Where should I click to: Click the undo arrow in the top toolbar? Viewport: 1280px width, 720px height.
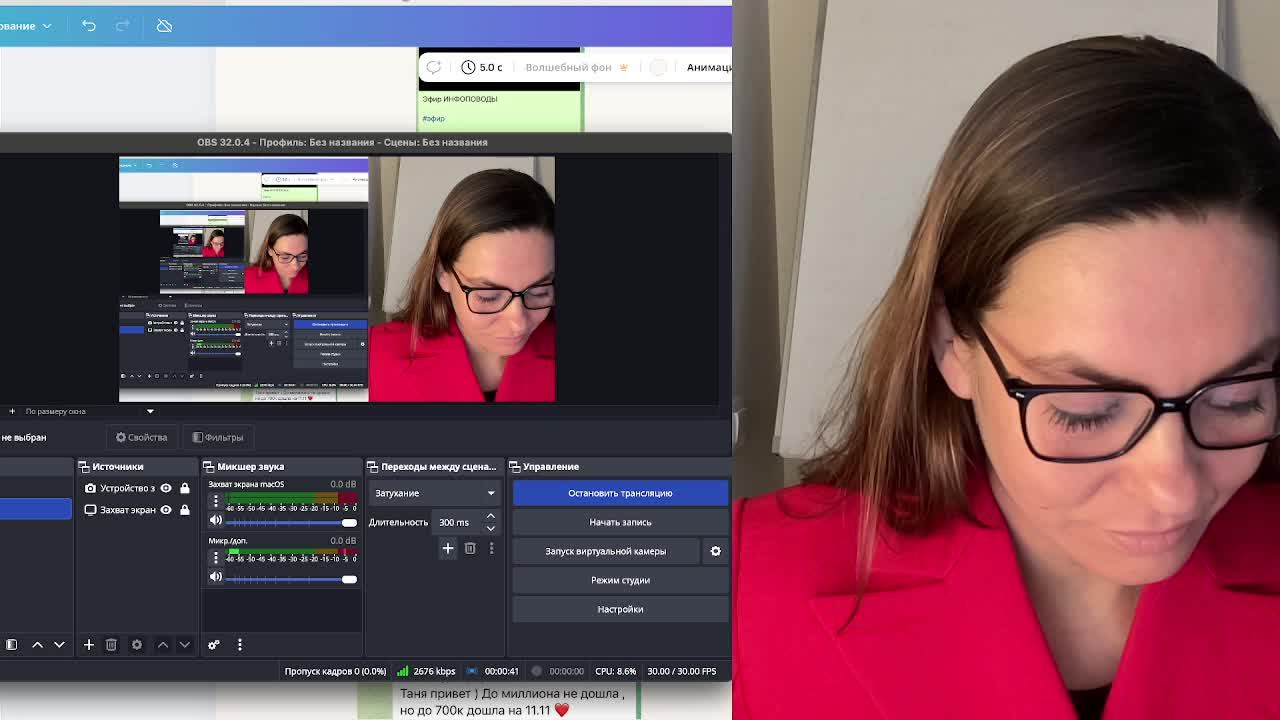89,25
